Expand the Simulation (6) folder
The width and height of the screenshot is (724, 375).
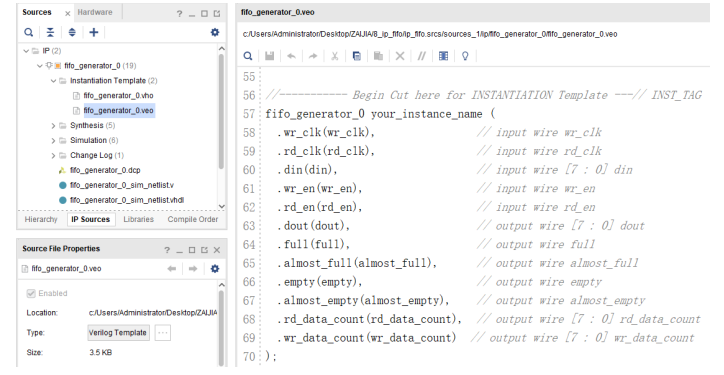54,140
